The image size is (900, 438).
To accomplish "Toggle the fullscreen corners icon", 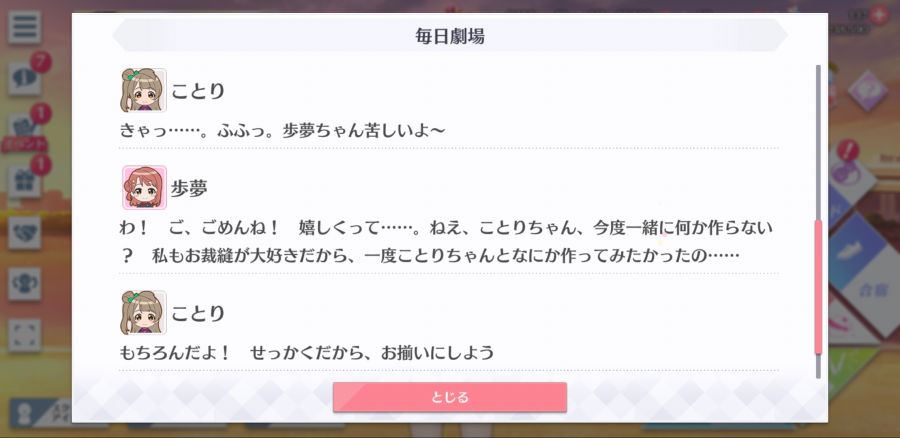I will click(x=24, y=335).
